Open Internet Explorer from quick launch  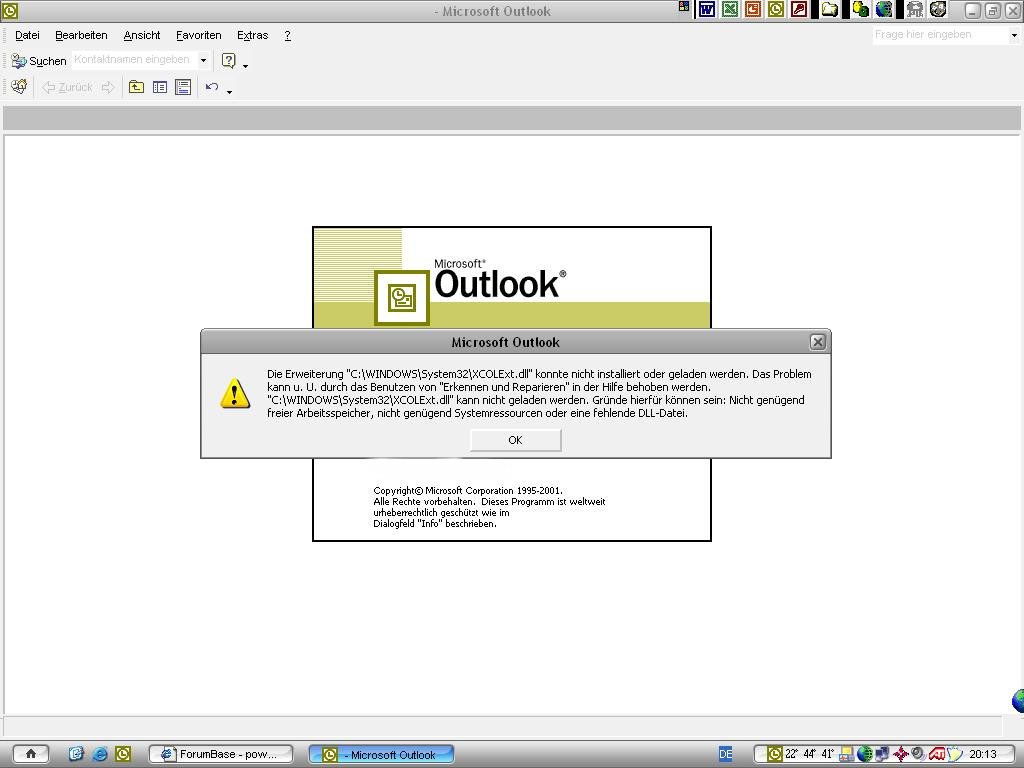[99, 754]
